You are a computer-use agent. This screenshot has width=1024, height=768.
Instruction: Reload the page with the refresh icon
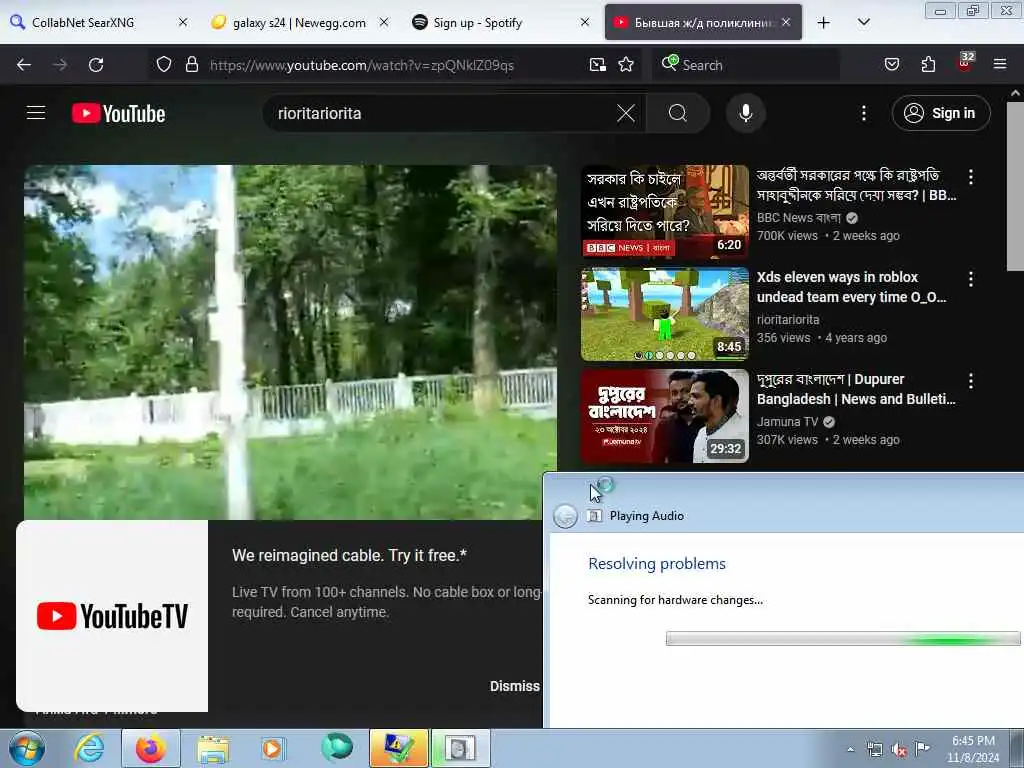(96, 65)
